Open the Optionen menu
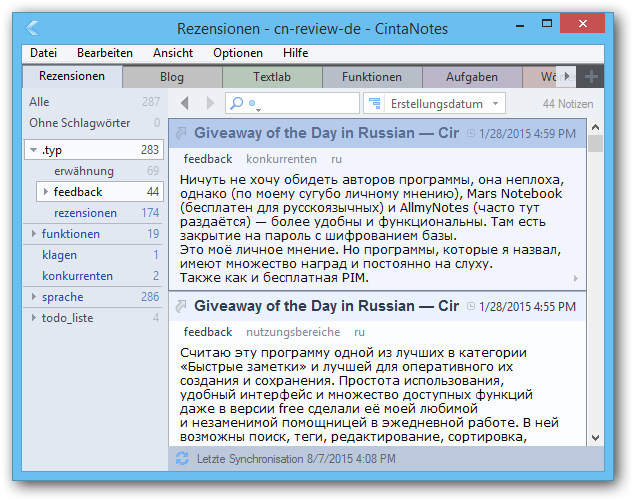The width and height of the screenshot is (634, 501). 238,53
